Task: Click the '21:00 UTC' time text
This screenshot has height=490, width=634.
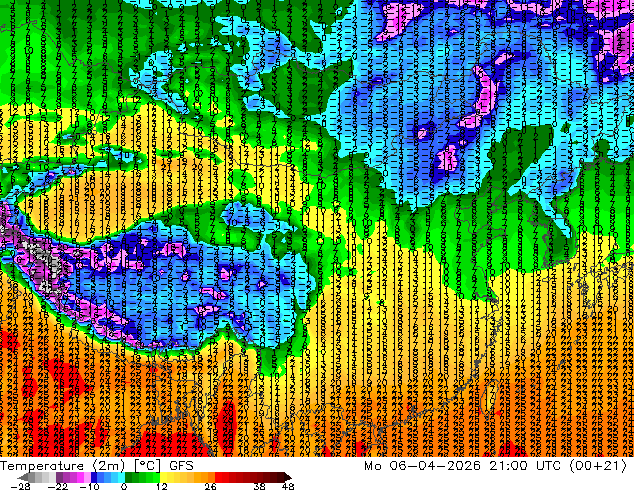Action: coord(525,466)
